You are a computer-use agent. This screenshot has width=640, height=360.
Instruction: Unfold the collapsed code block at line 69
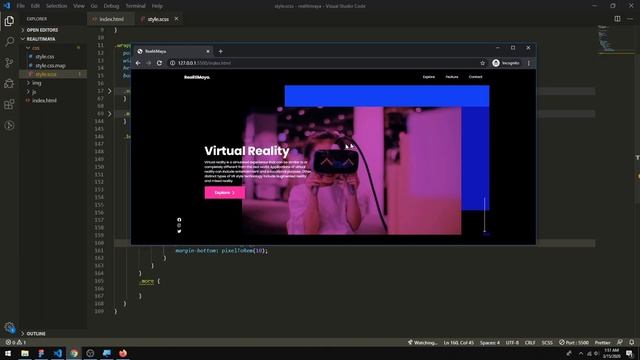109,114
